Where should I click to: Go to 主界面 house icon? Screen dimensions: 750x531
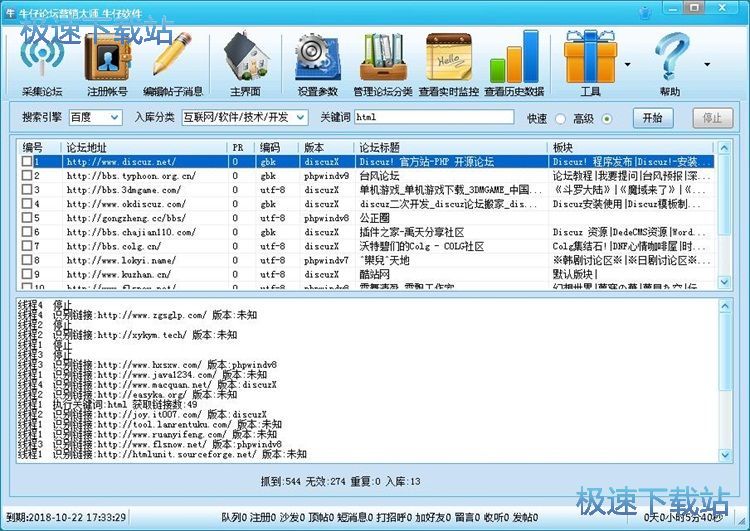point(245,64)
